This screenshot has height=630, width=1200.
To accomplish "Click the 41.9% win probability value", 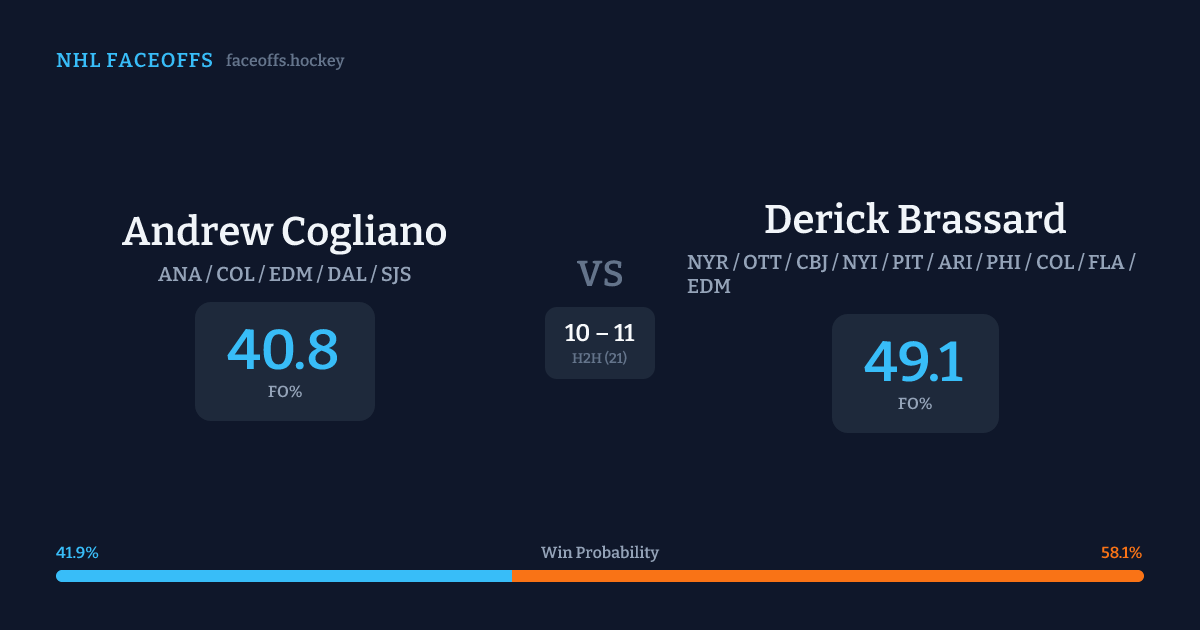I will click(77, 553).
